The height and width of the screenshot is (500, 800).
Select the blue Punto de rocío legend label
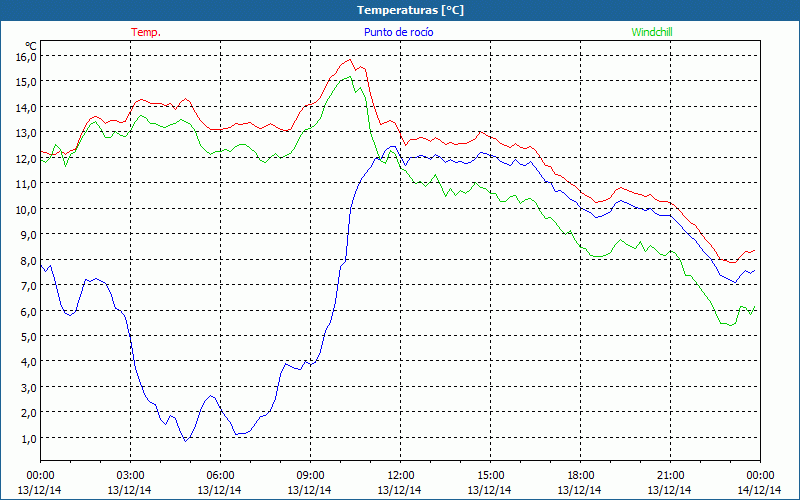(398, 32)
